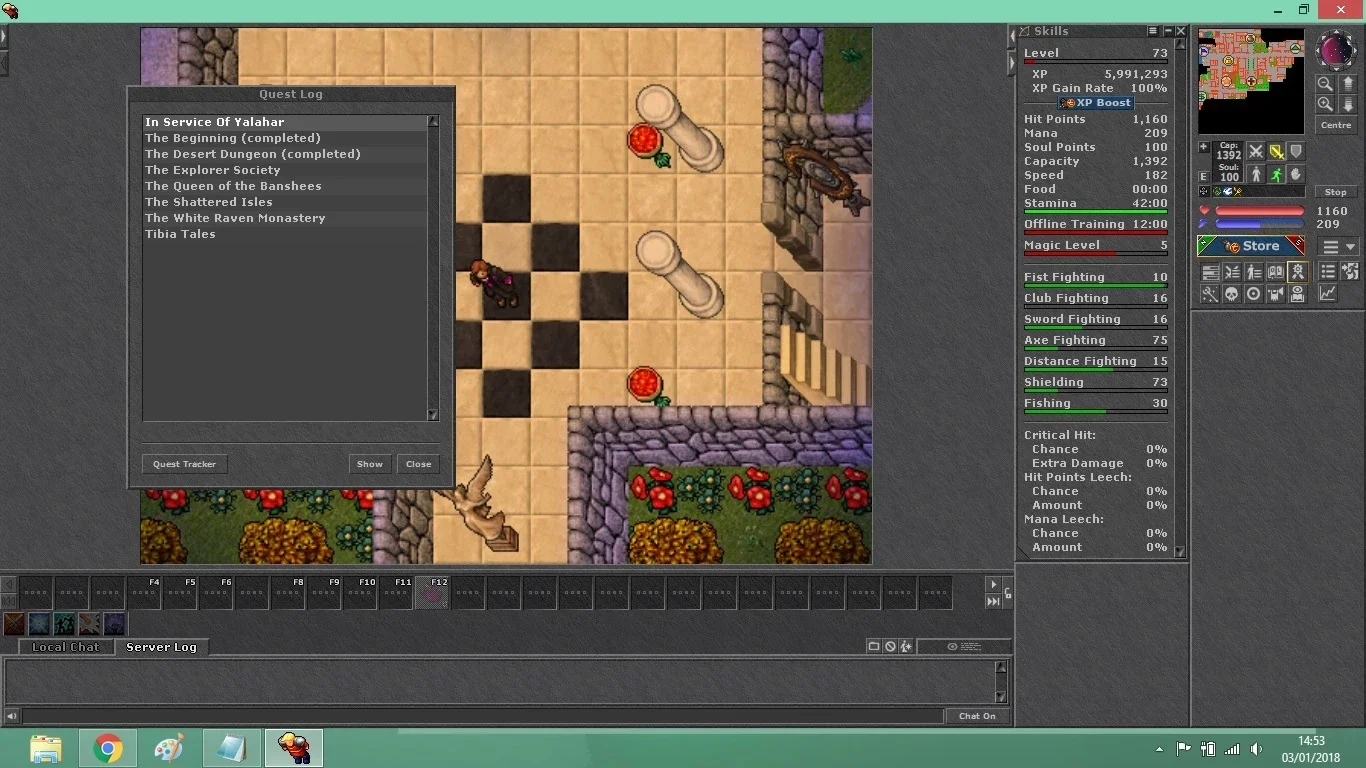Toggle the read-only eye chat button
This screenshot has width=1366, height=768.
[x=964, y=647]
